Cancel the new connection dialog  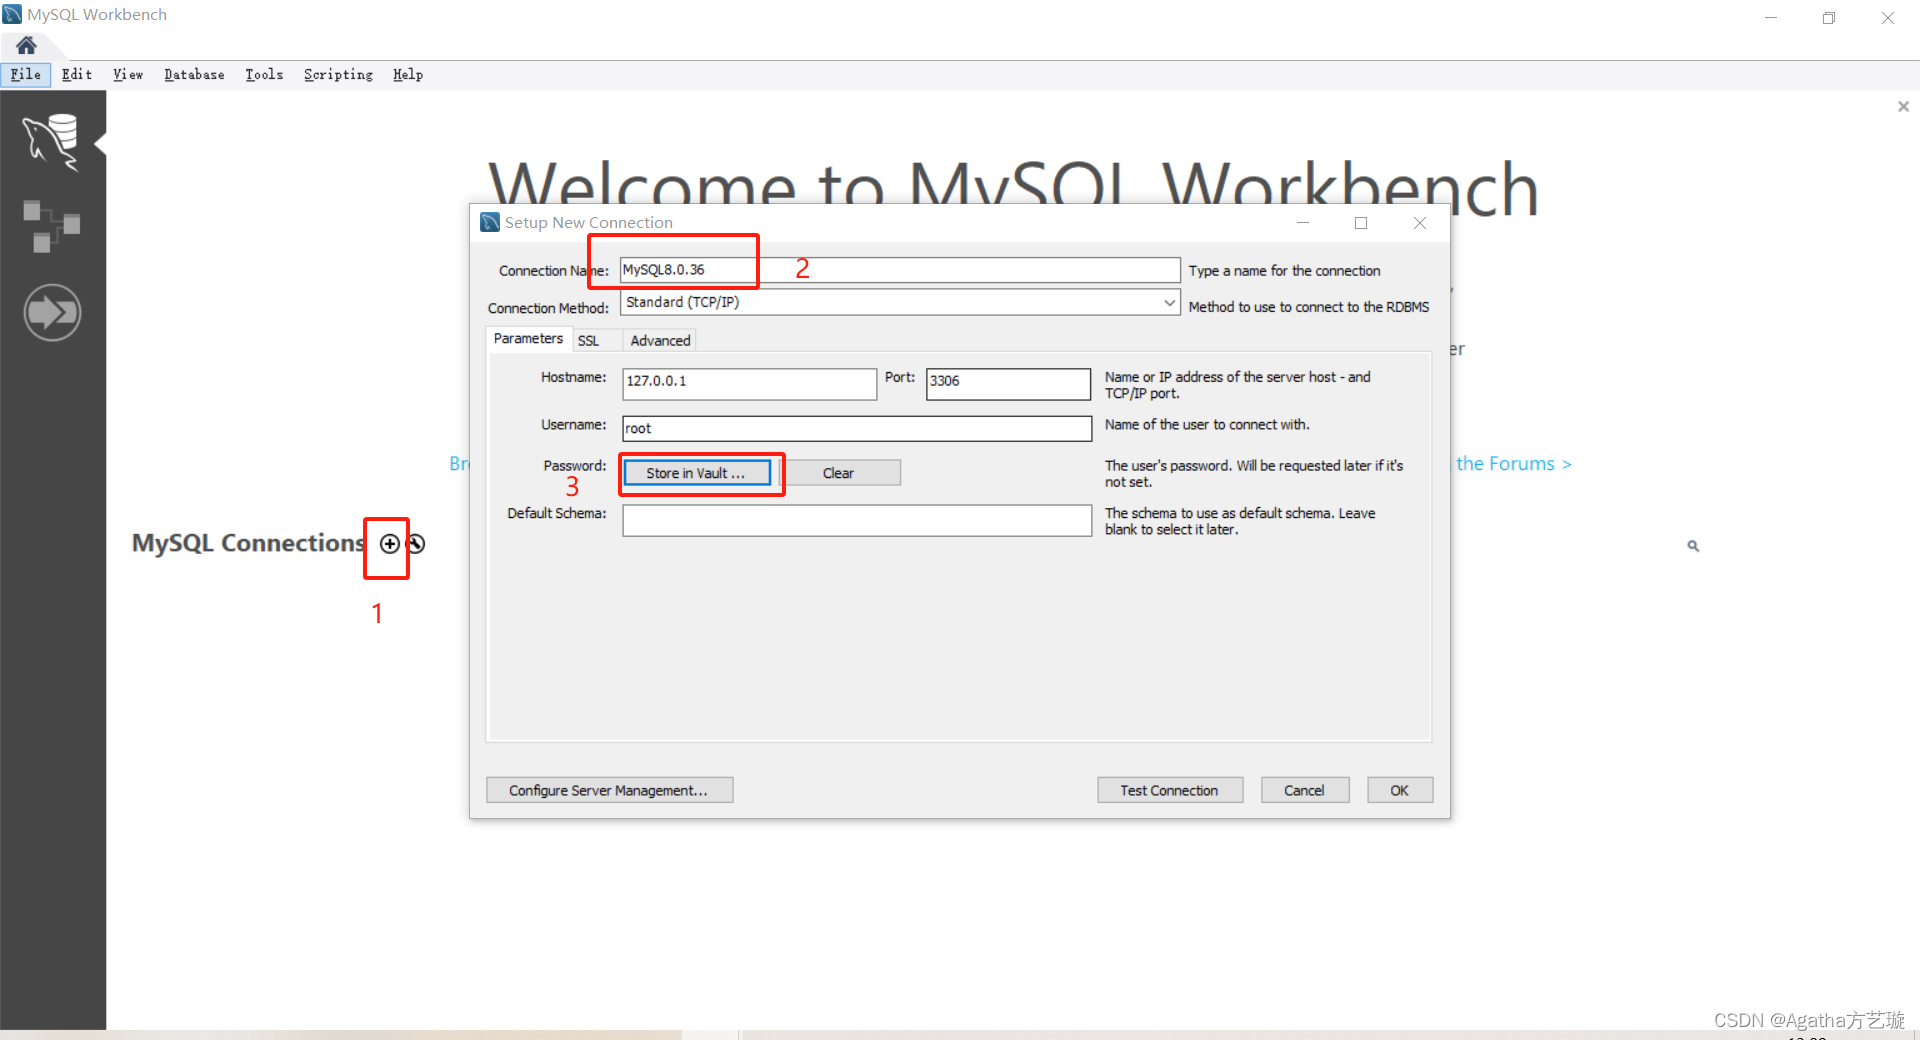tap(1305, 790)
